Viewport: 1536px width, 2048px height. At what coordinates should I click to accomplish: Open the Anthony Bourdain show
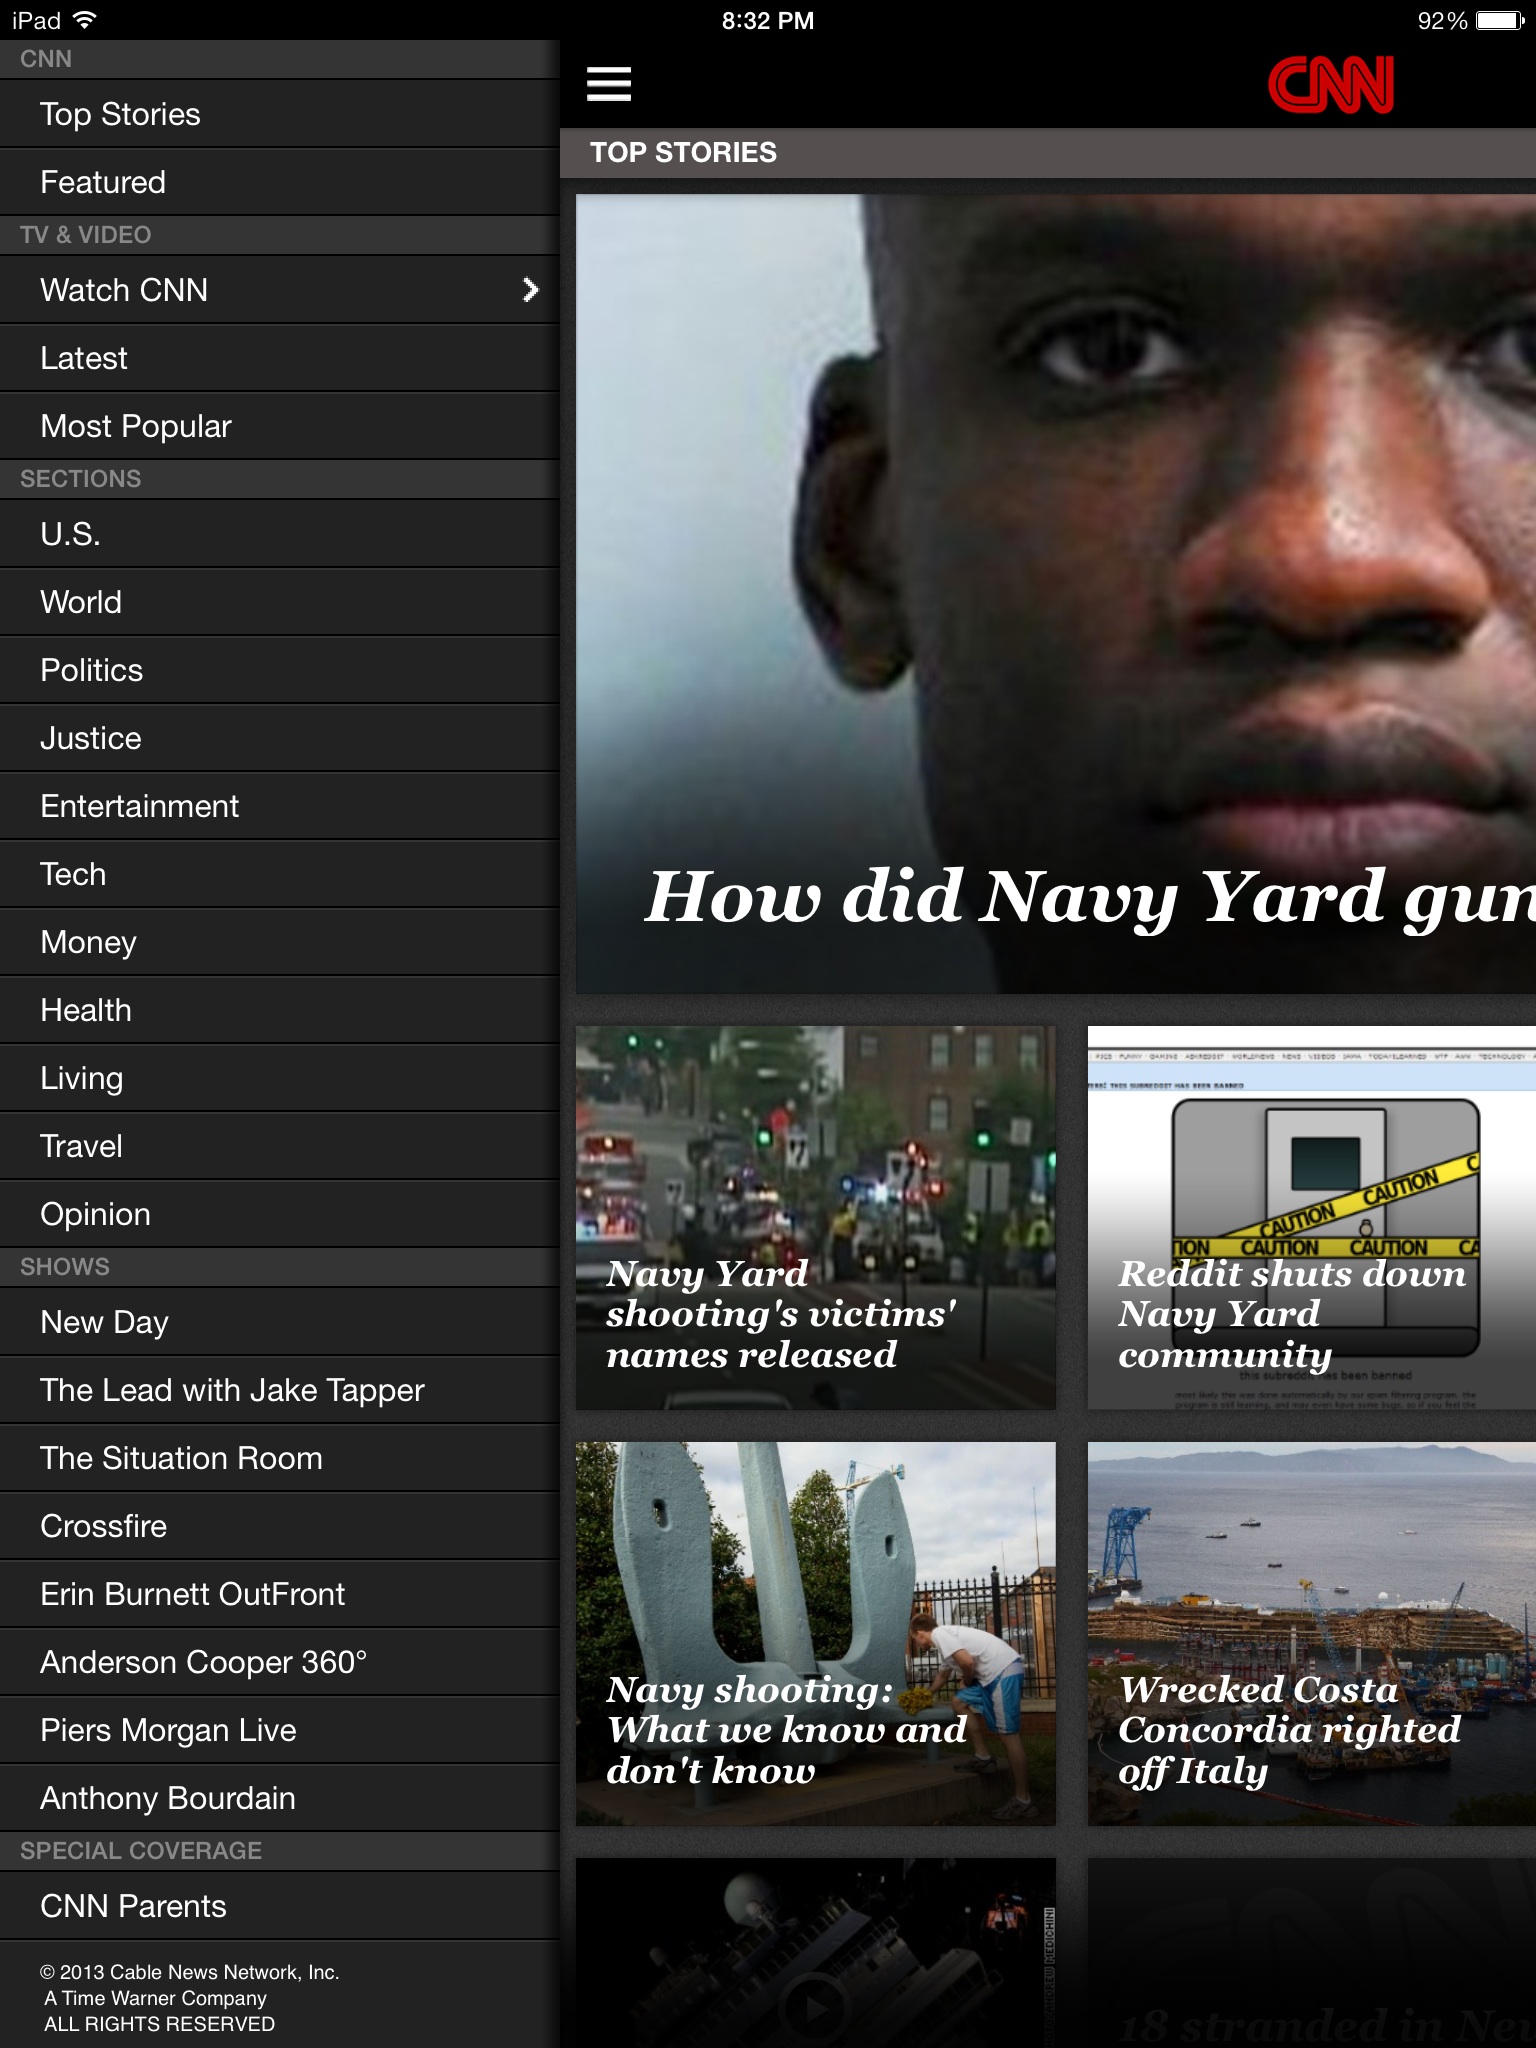tap(279, 1798)
